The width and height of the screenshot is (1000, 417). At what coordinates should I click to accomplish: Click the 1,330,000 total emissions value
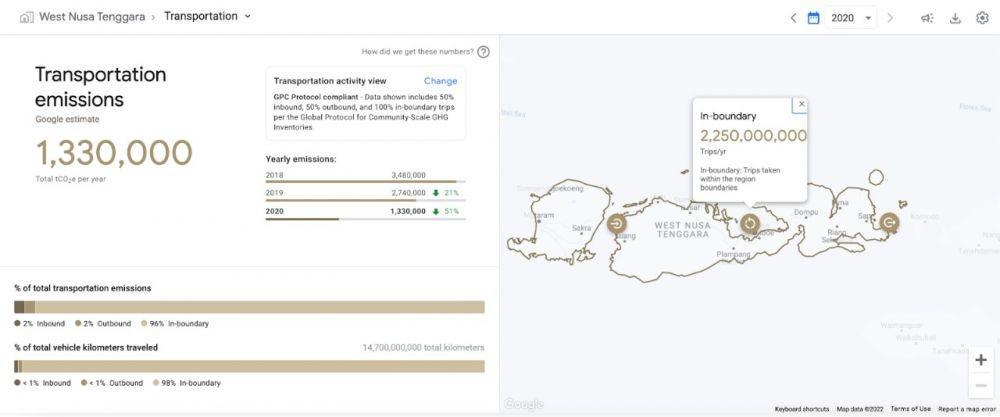pyautogui.click(x=114, y=153)
